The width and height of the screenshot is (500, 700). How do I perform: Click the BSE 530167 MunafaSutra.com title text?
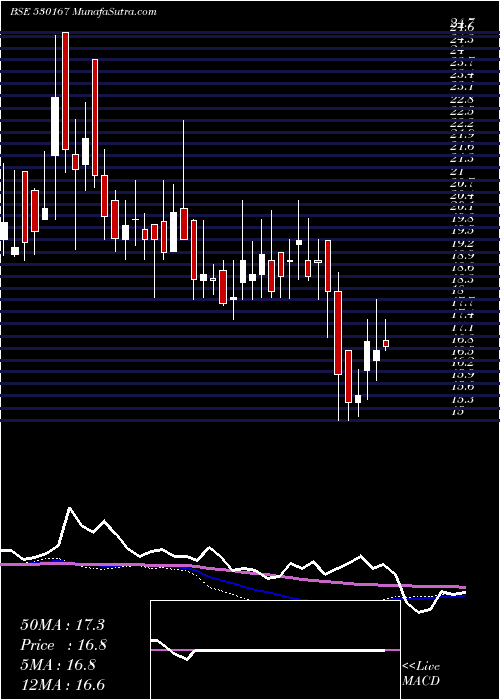click(83, 12)
